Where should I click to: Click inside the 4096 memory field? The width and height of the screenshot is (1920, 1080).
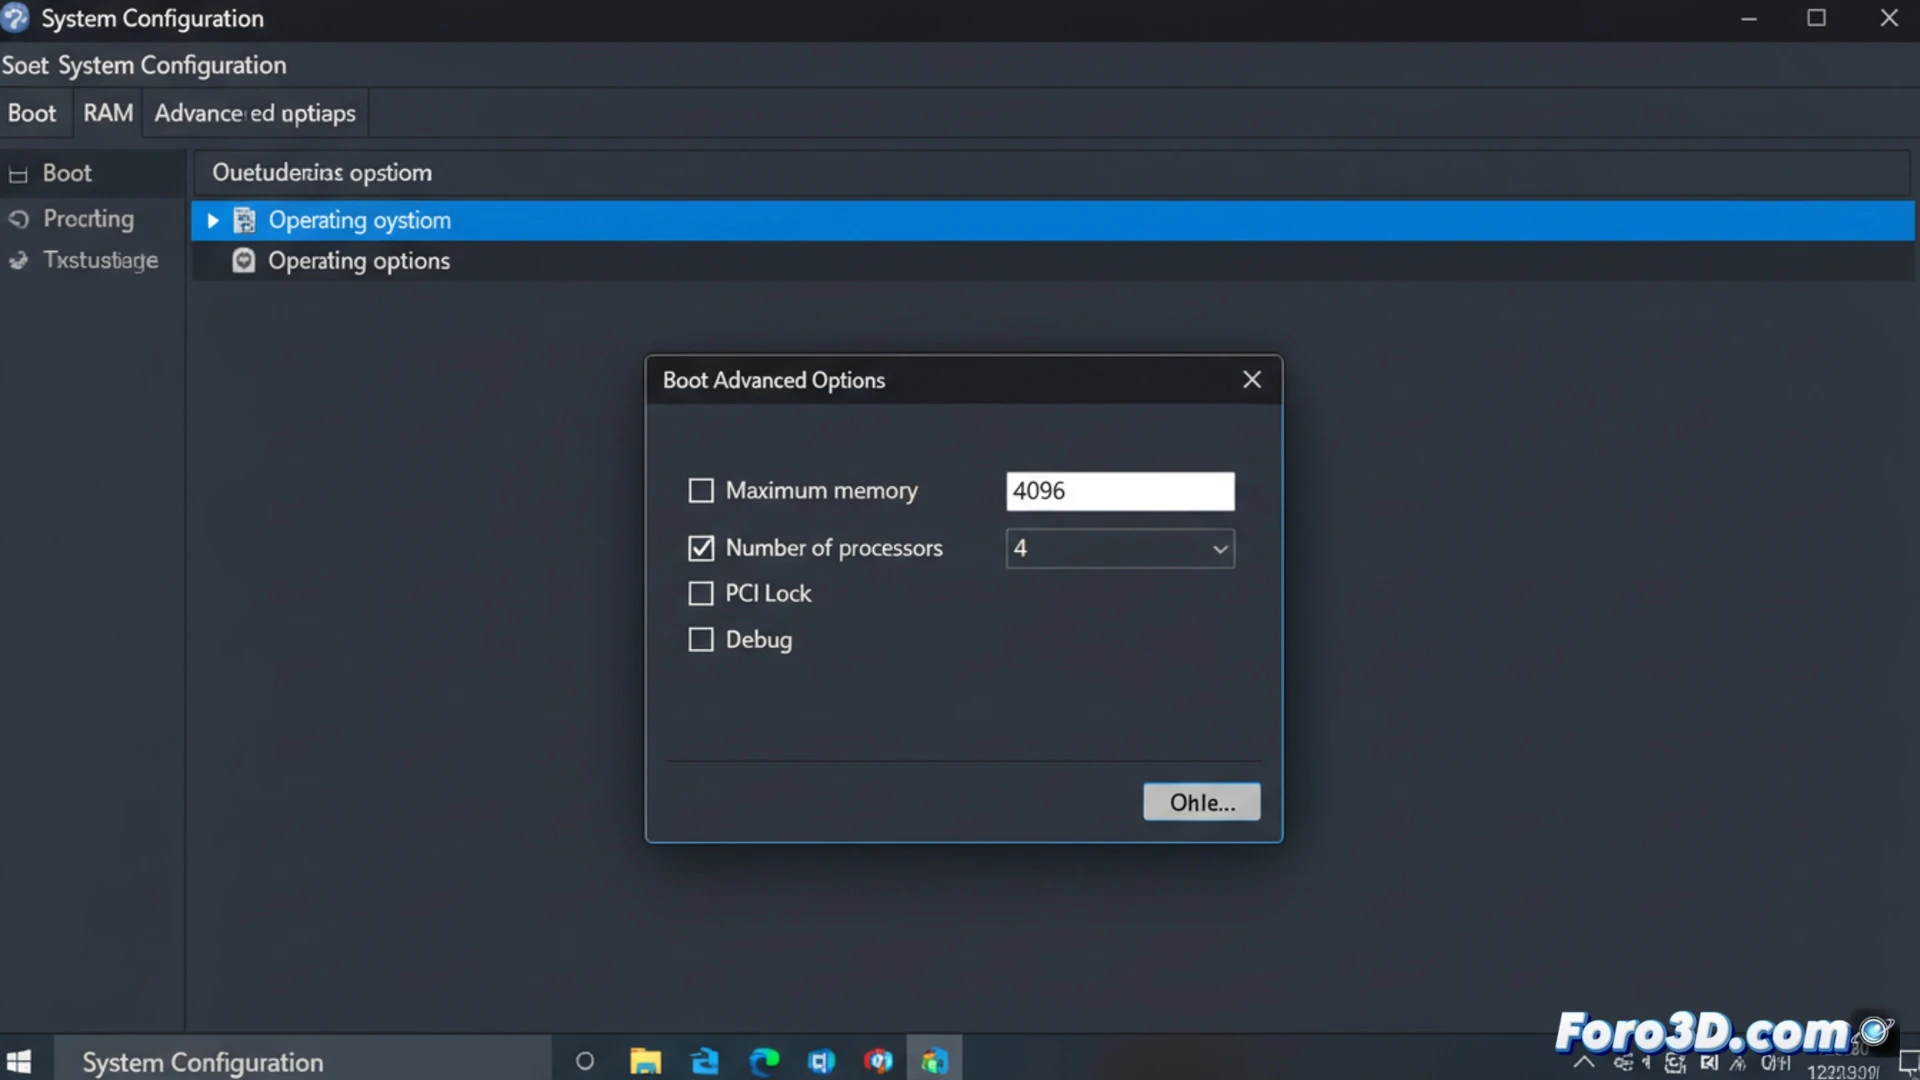click(x=1119, y=491)
